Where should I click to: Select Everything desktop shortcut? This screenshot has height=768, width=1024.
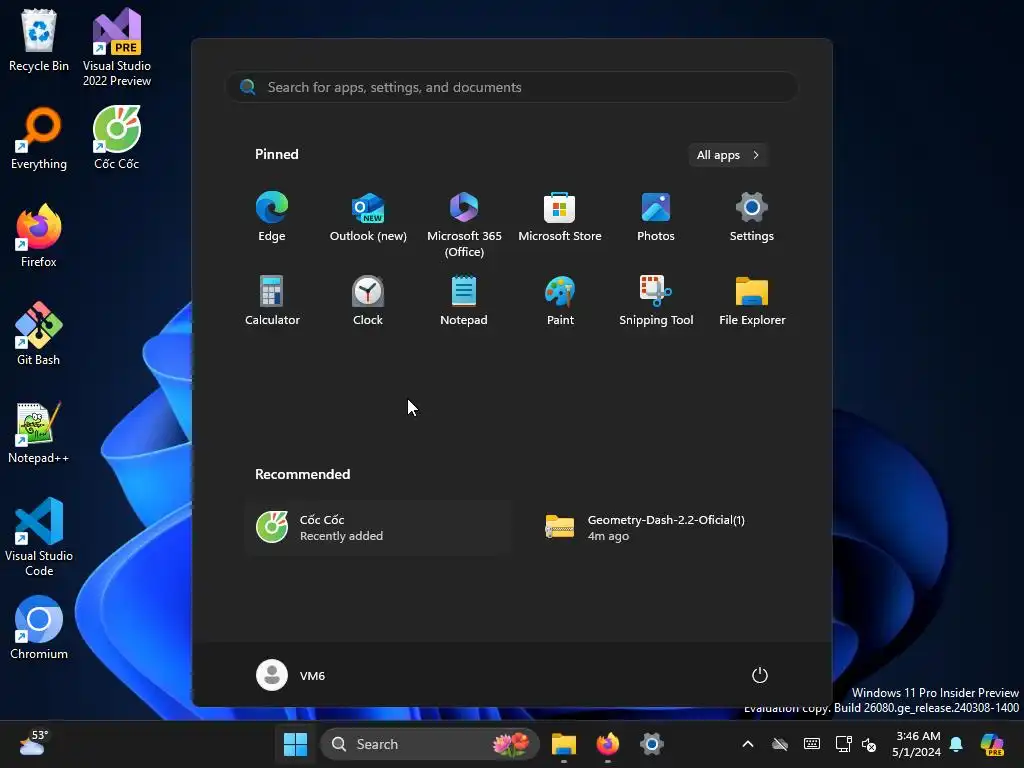[x=39, y=138]
